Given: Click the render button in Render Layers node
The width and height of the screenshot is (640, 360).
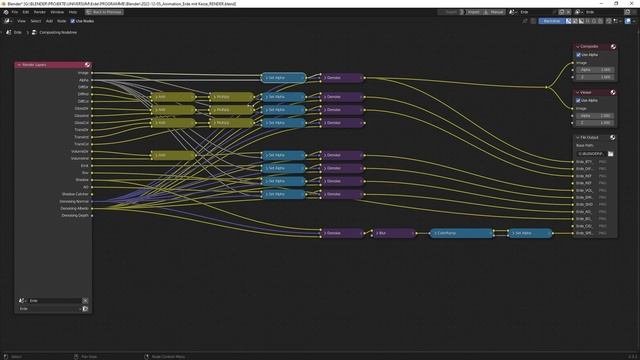Looking at the screenshot, I should (x=85, y=309).
